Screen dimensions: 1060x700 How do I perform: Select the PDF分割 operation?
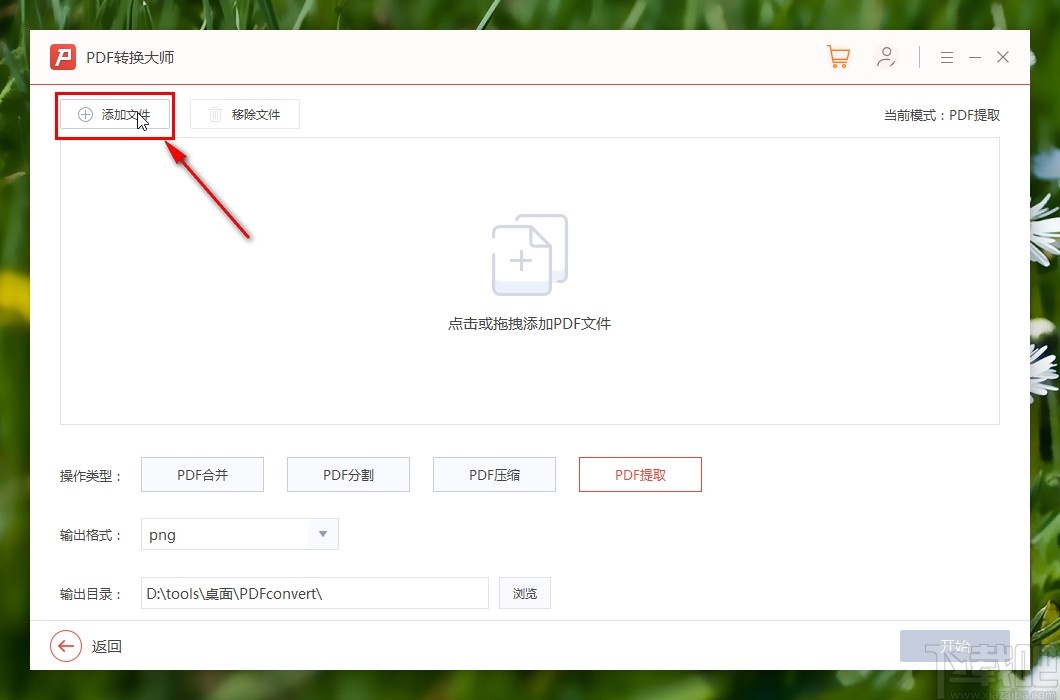[x=348, y=474]
